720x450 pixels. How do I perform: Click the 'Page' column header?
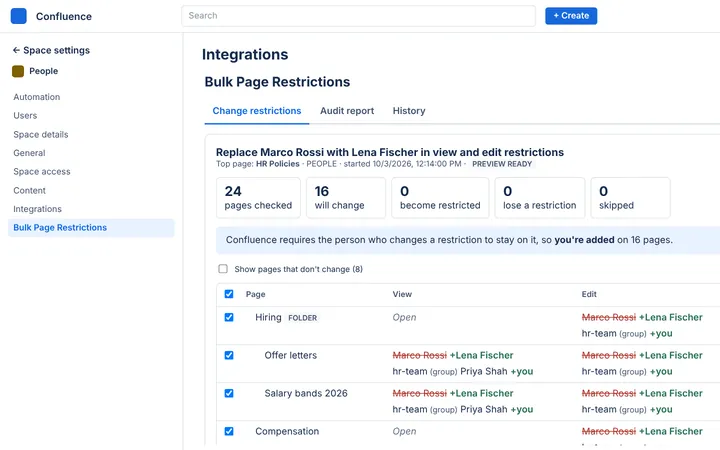tap(255, 294)
